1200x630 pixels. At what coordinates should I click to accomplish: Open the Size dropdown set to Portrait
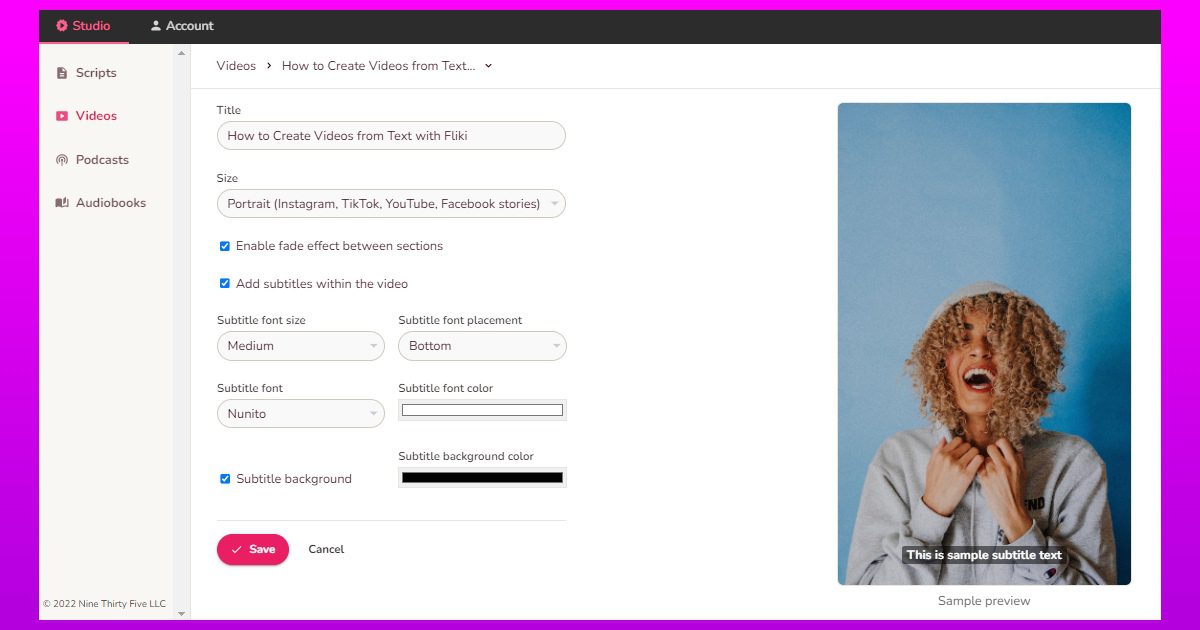[391, 204]
